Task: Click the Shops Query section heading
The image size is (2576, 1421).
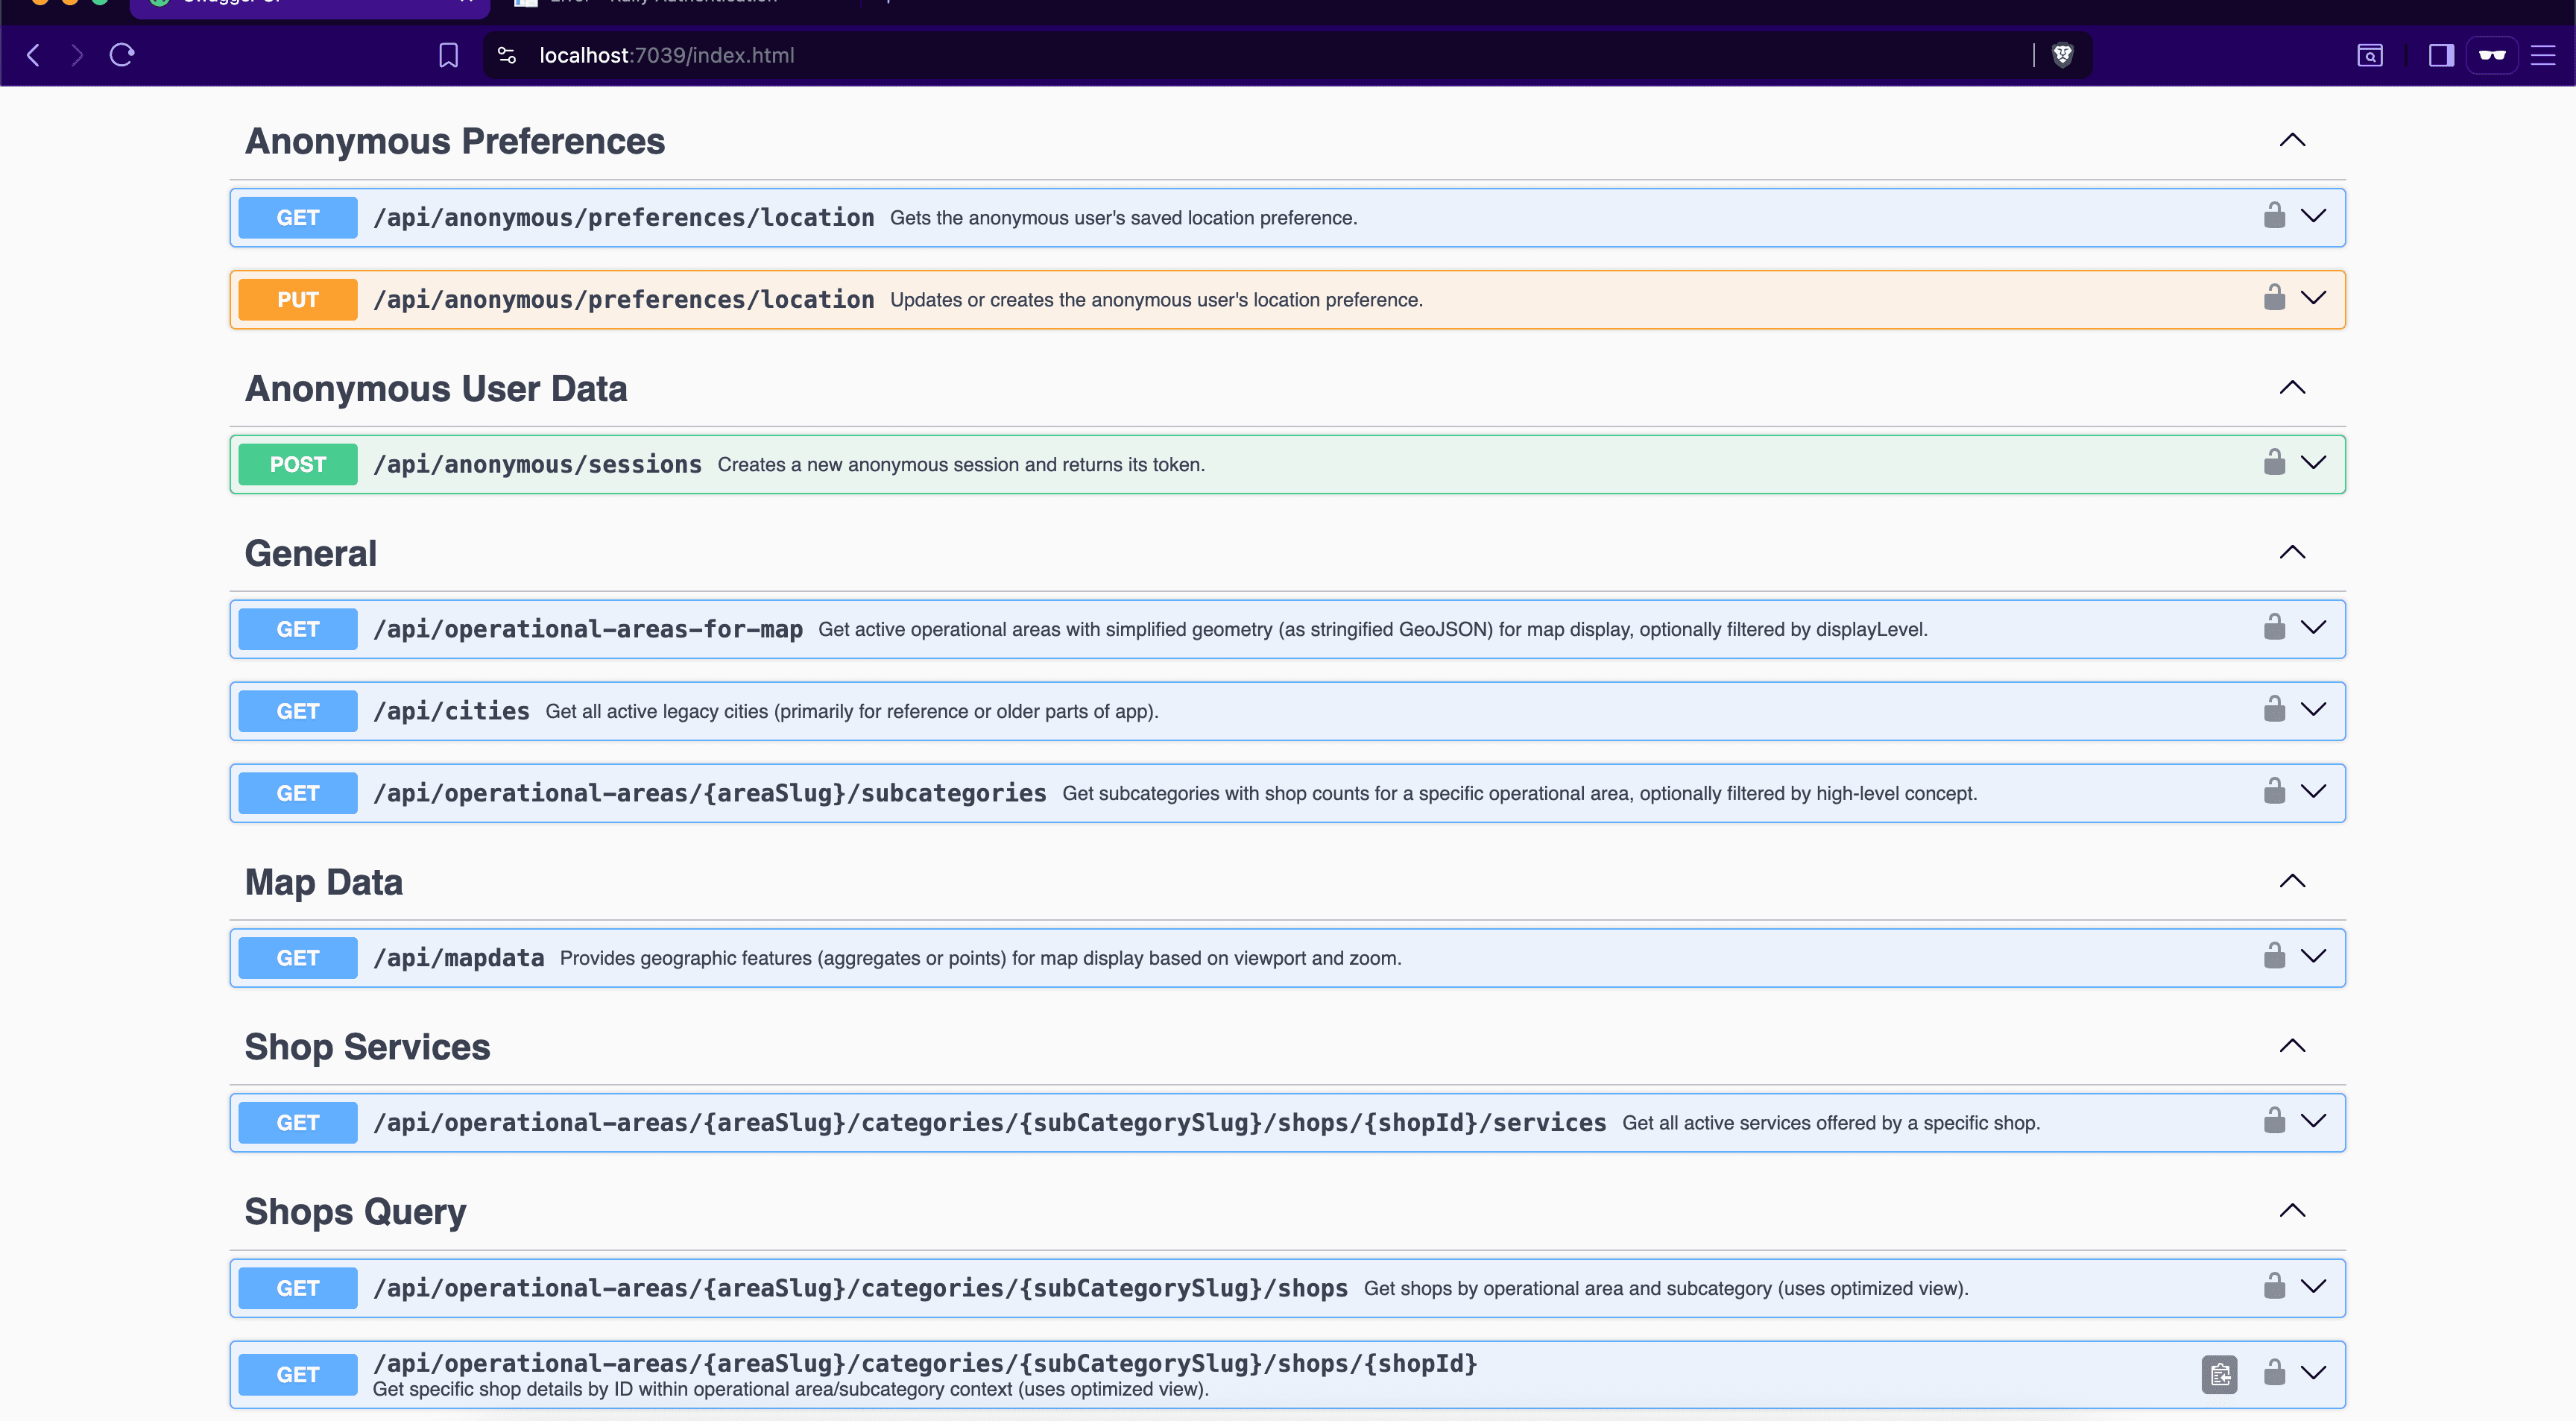Action: point(356,1212)
